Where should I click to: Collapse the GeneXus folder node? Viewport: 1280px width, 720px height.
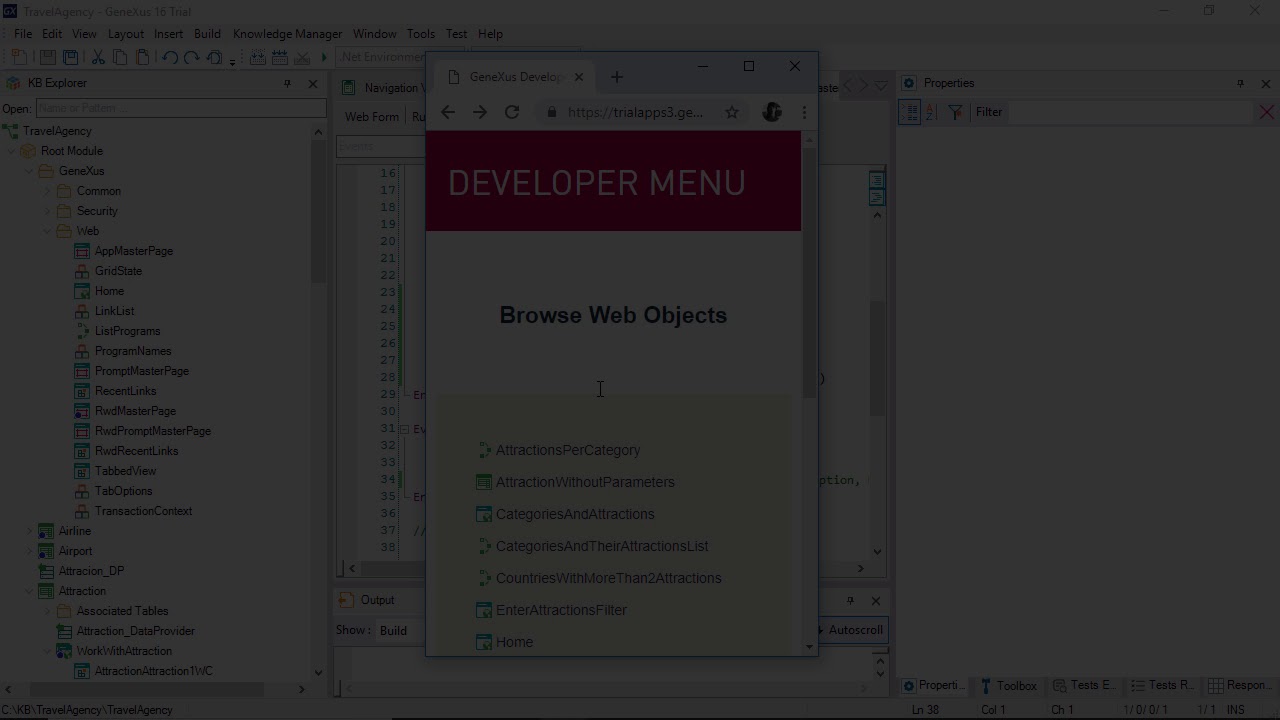29,171
